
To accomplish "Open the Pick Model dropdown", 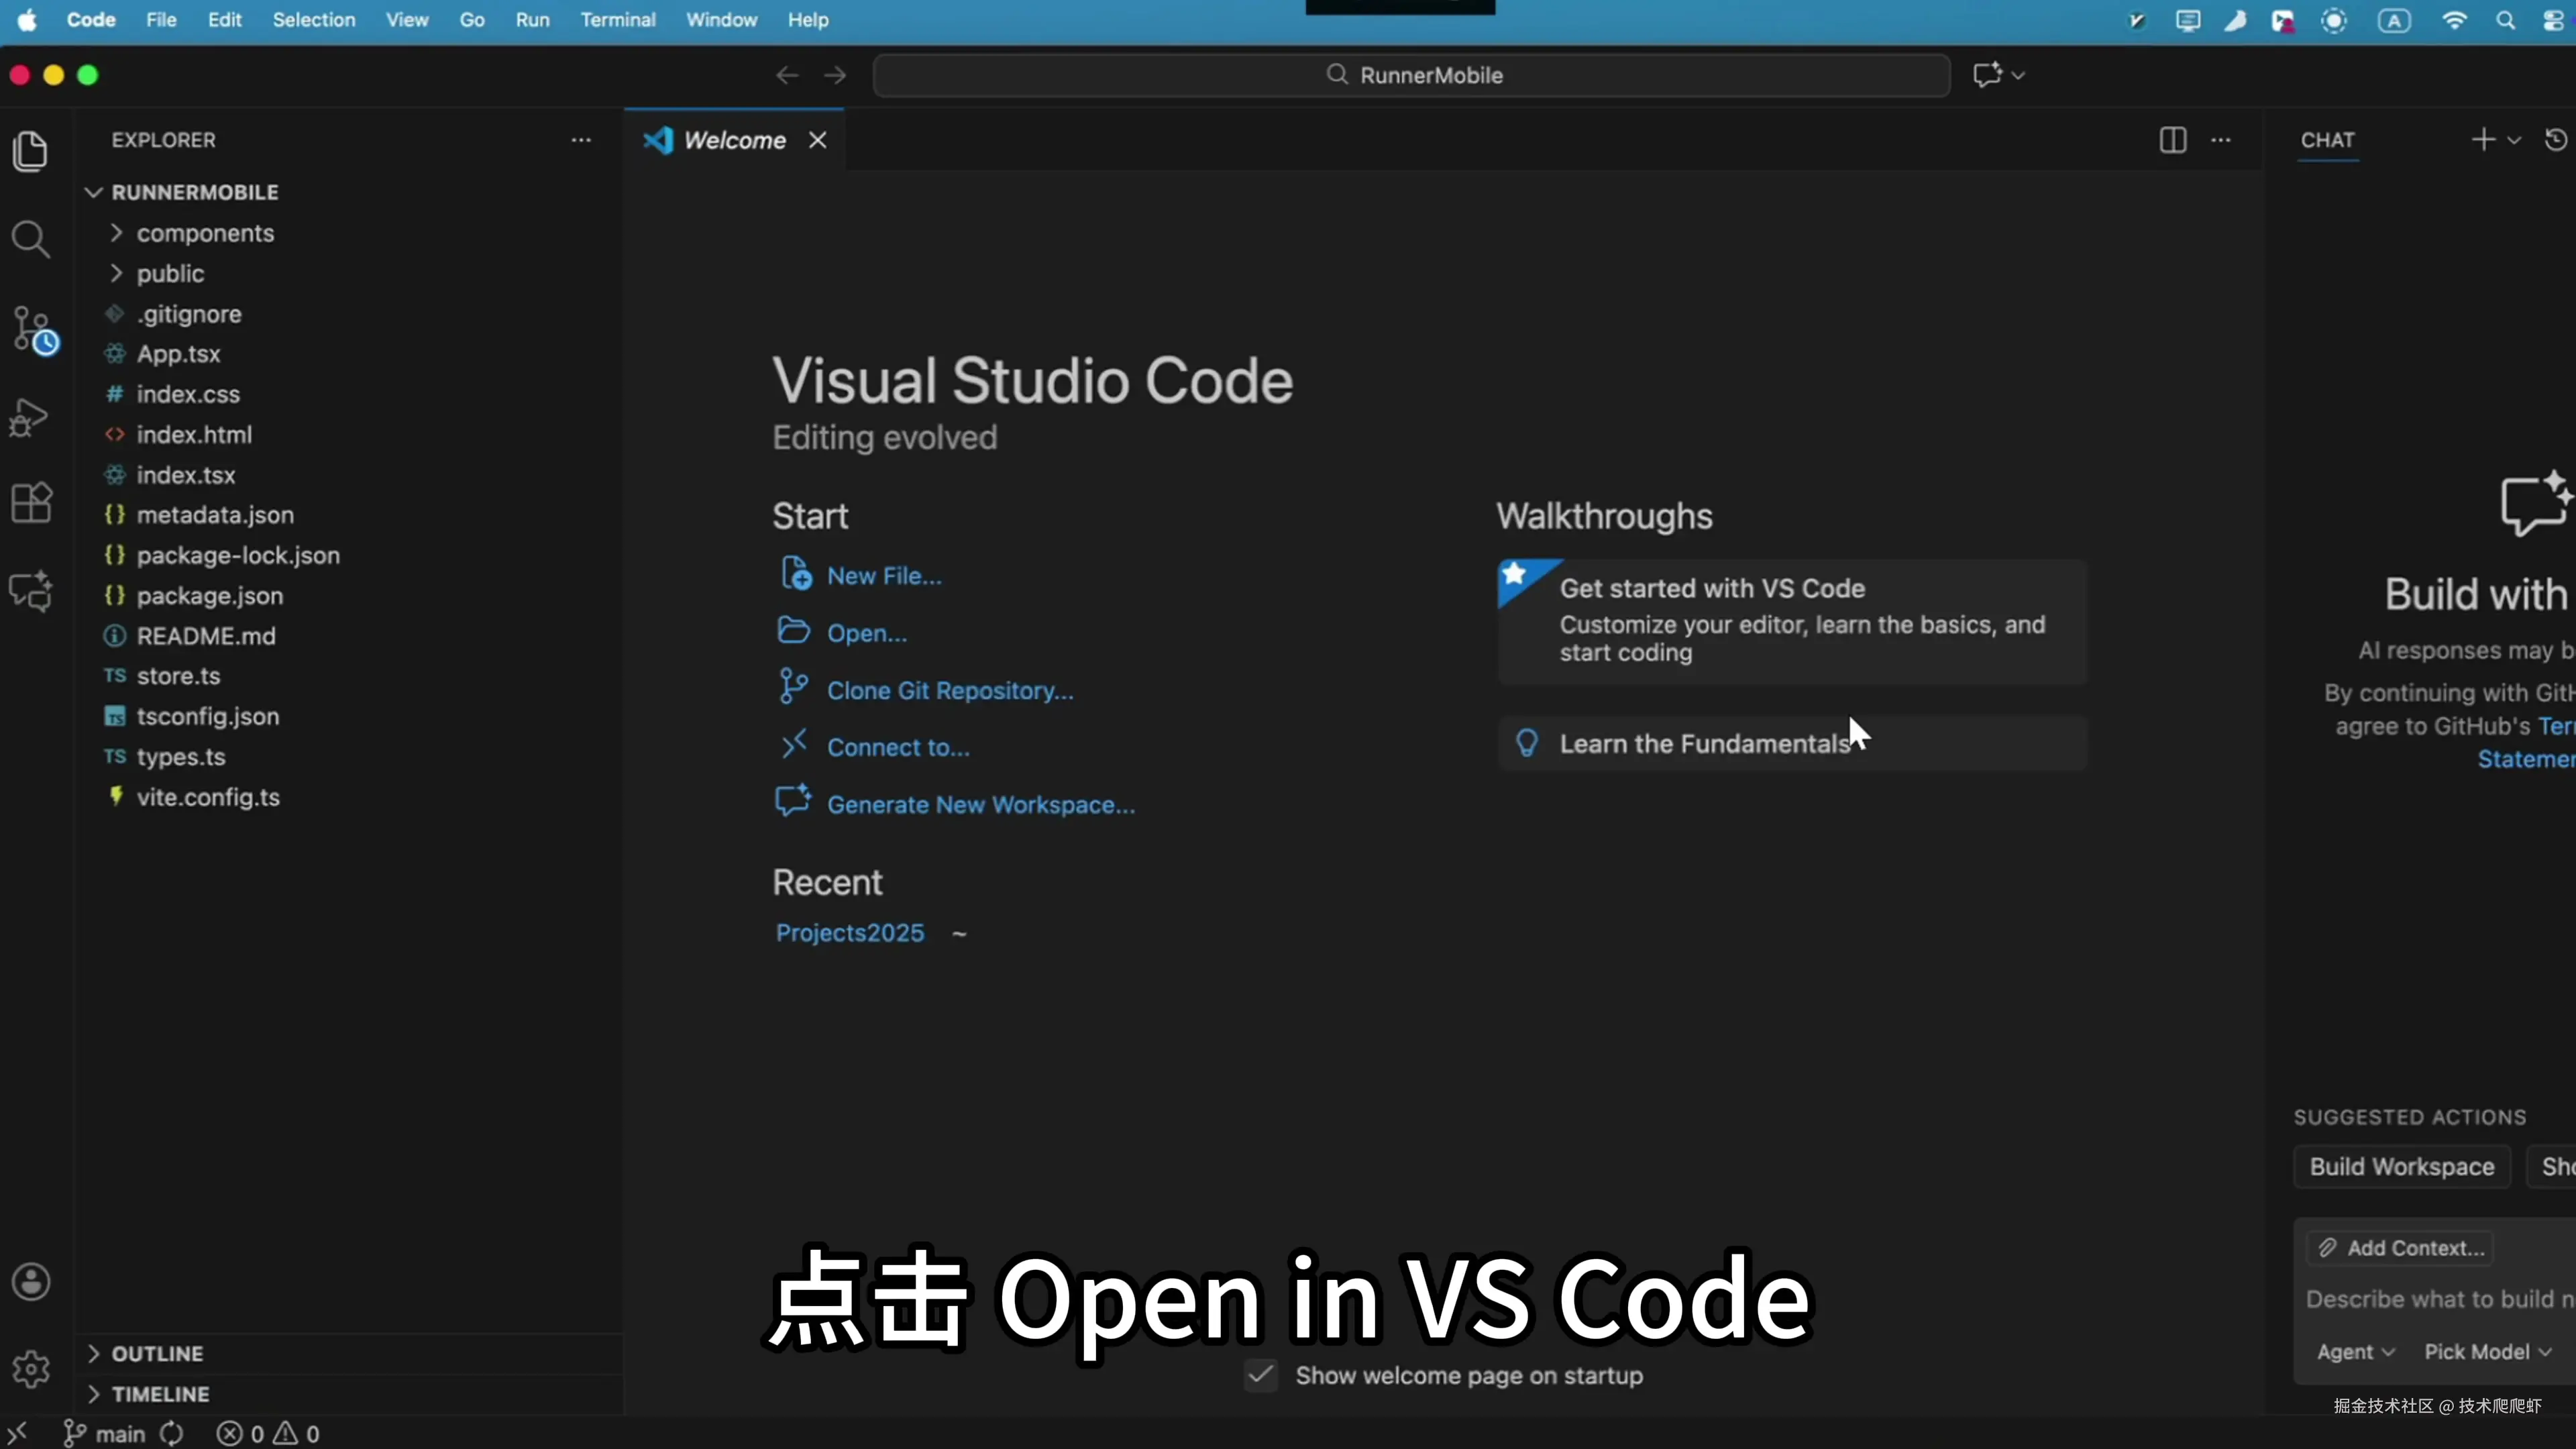I will (2487, 1352).
